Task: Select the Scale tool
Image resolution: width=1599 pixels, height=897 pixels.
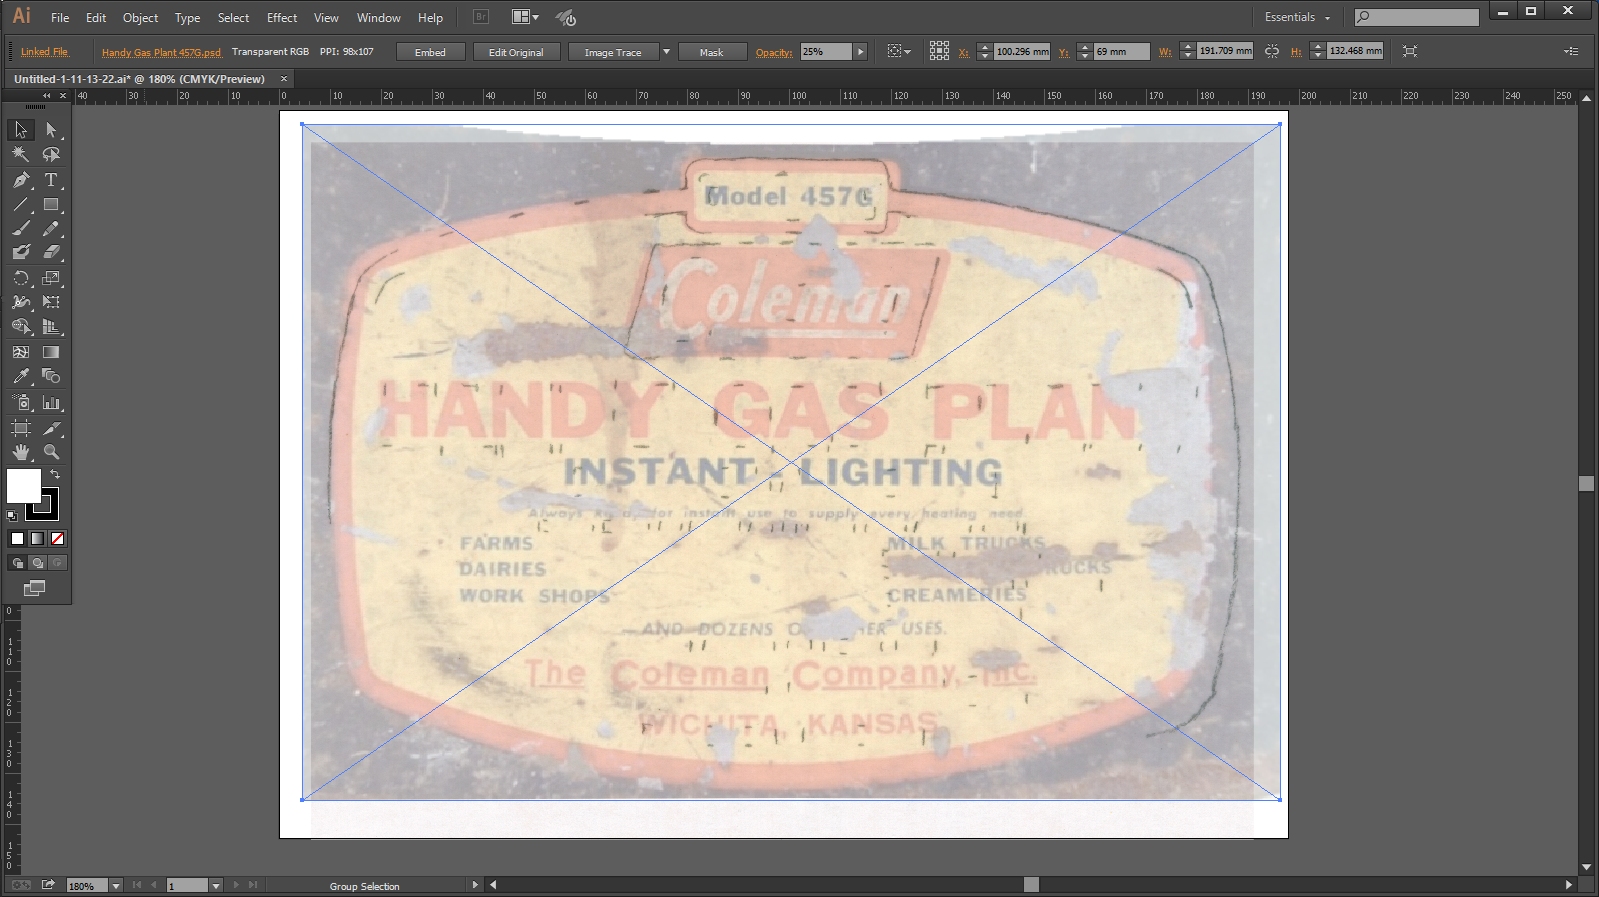Action: (x=51, y=278)
